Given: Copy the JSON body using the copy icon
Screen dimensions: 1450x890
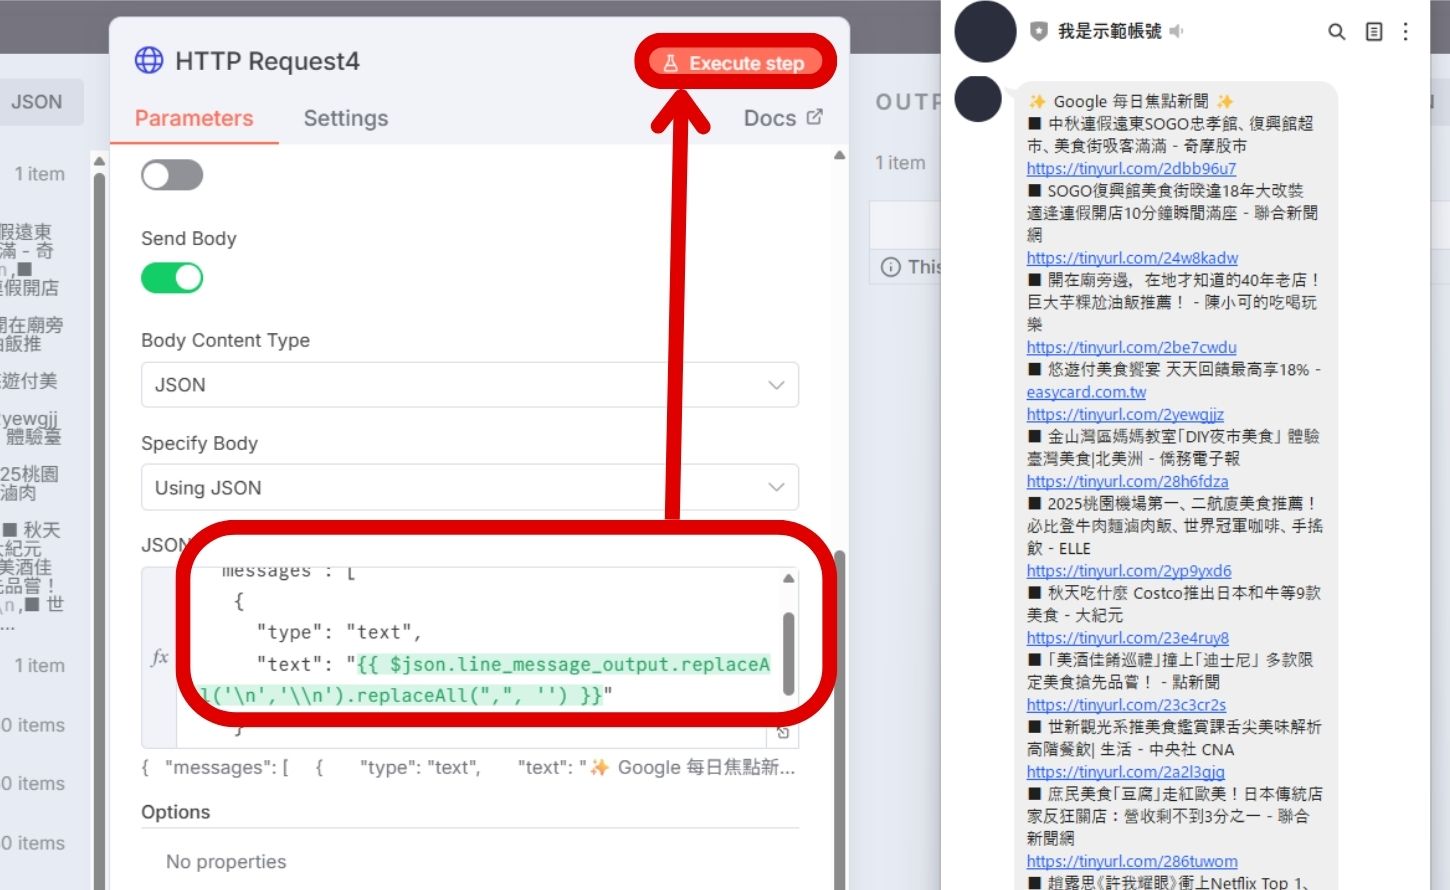Looking at the screenshot, I should (784, 732).
